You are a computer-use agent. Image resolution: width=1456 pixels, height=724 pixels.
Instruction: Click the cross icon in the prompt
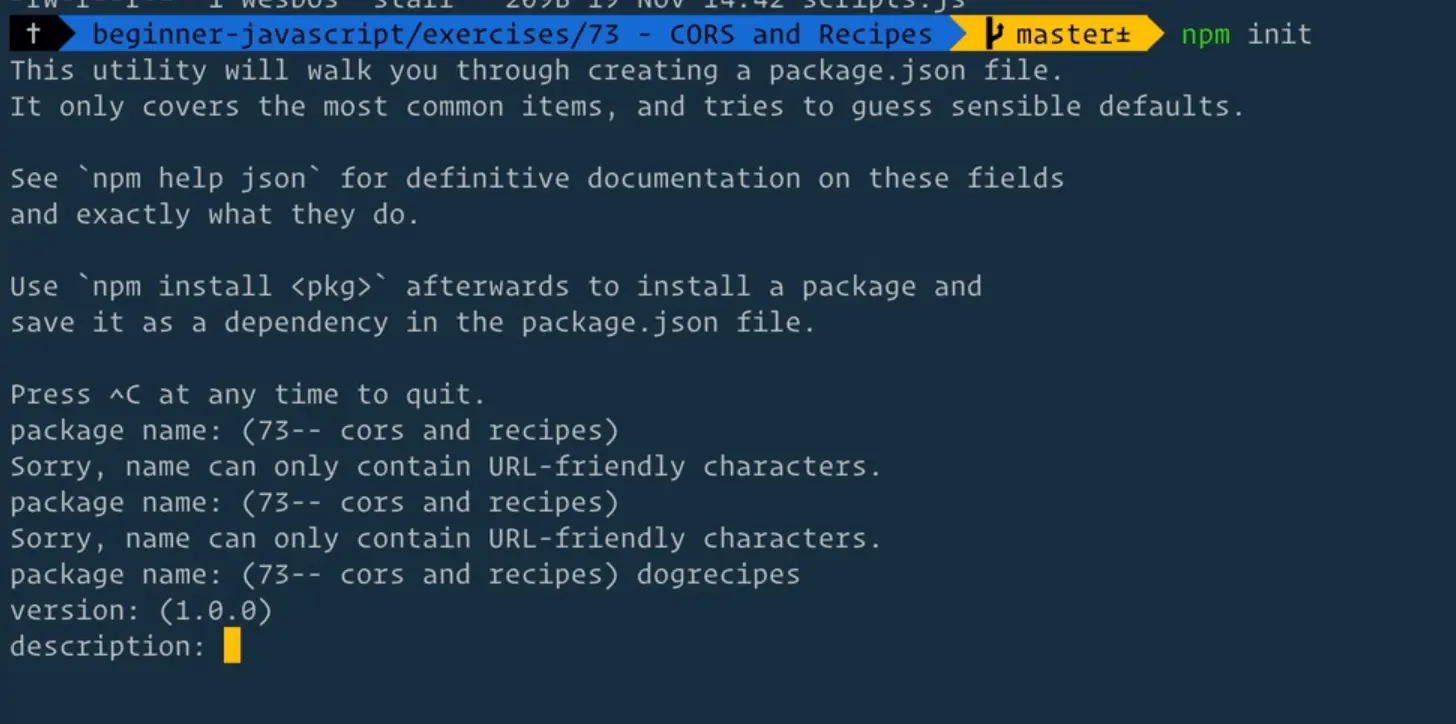tap(33, 35)
